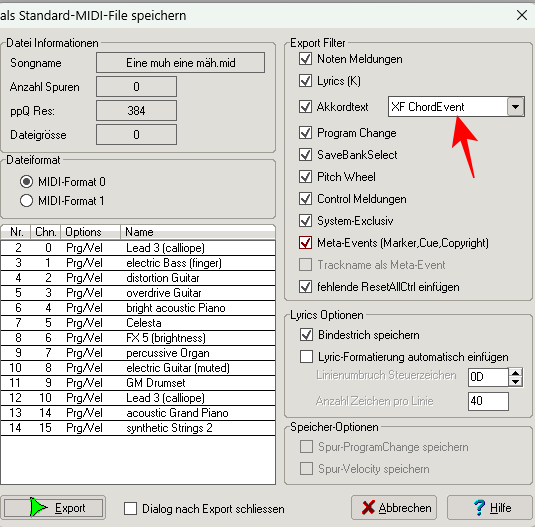
Task: Disable Meta-Events (Marker,Cue,Copyright) checkbox
Action: pyautogui.click(x=305, y=243)
